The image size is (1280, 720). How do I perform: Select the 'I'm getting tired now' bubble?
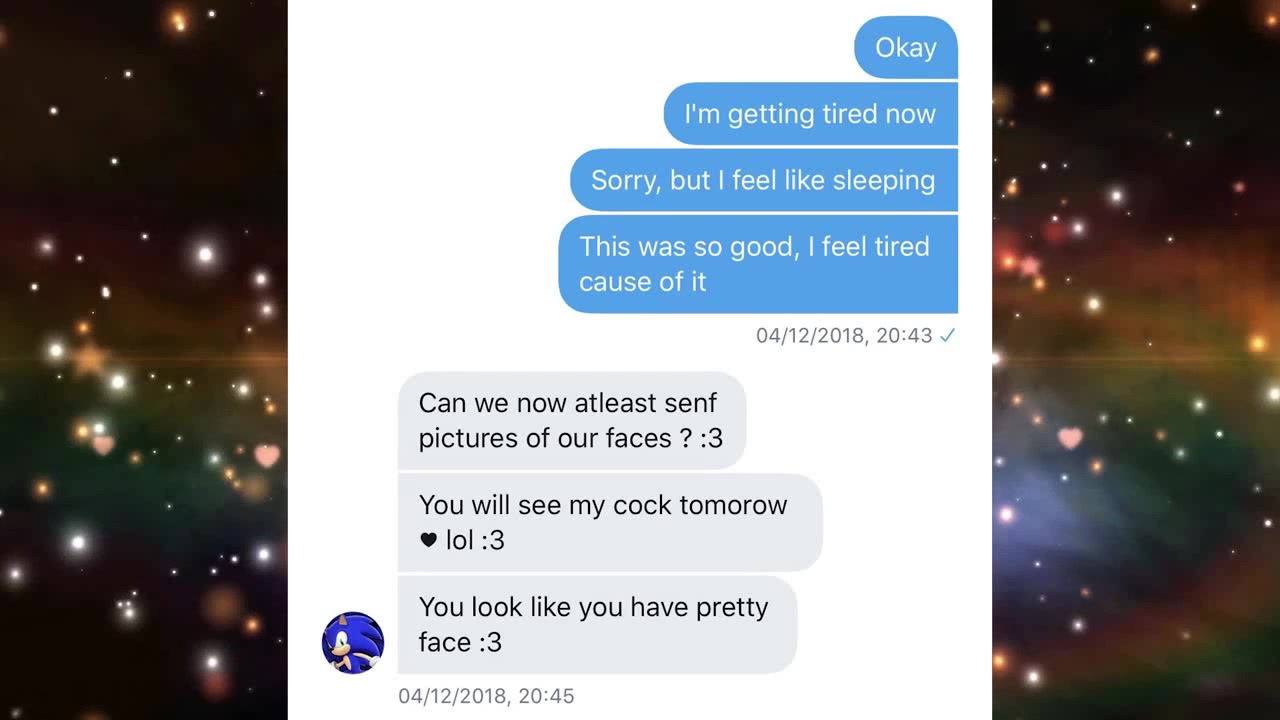click(x=809, y=113)
